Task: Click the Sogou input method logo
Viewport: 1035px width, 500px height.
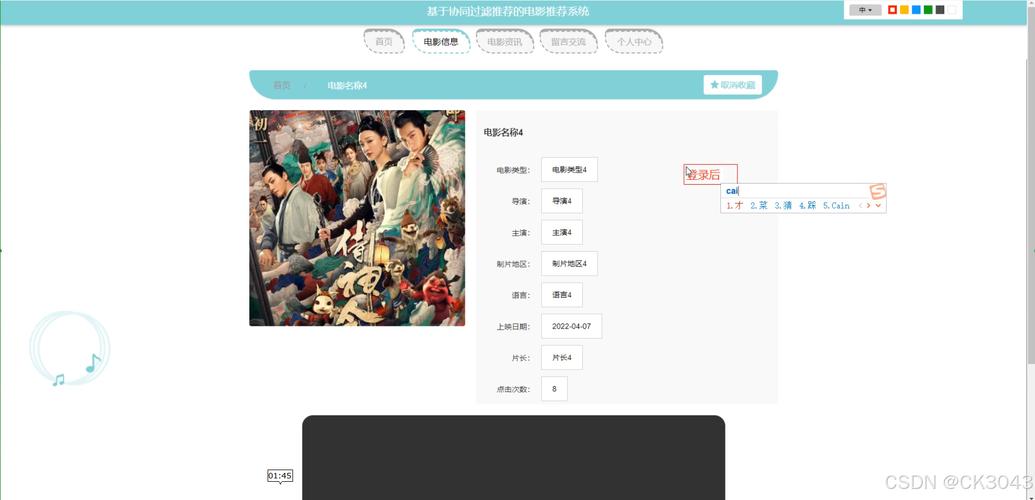Action: click(x=877, y=192)
